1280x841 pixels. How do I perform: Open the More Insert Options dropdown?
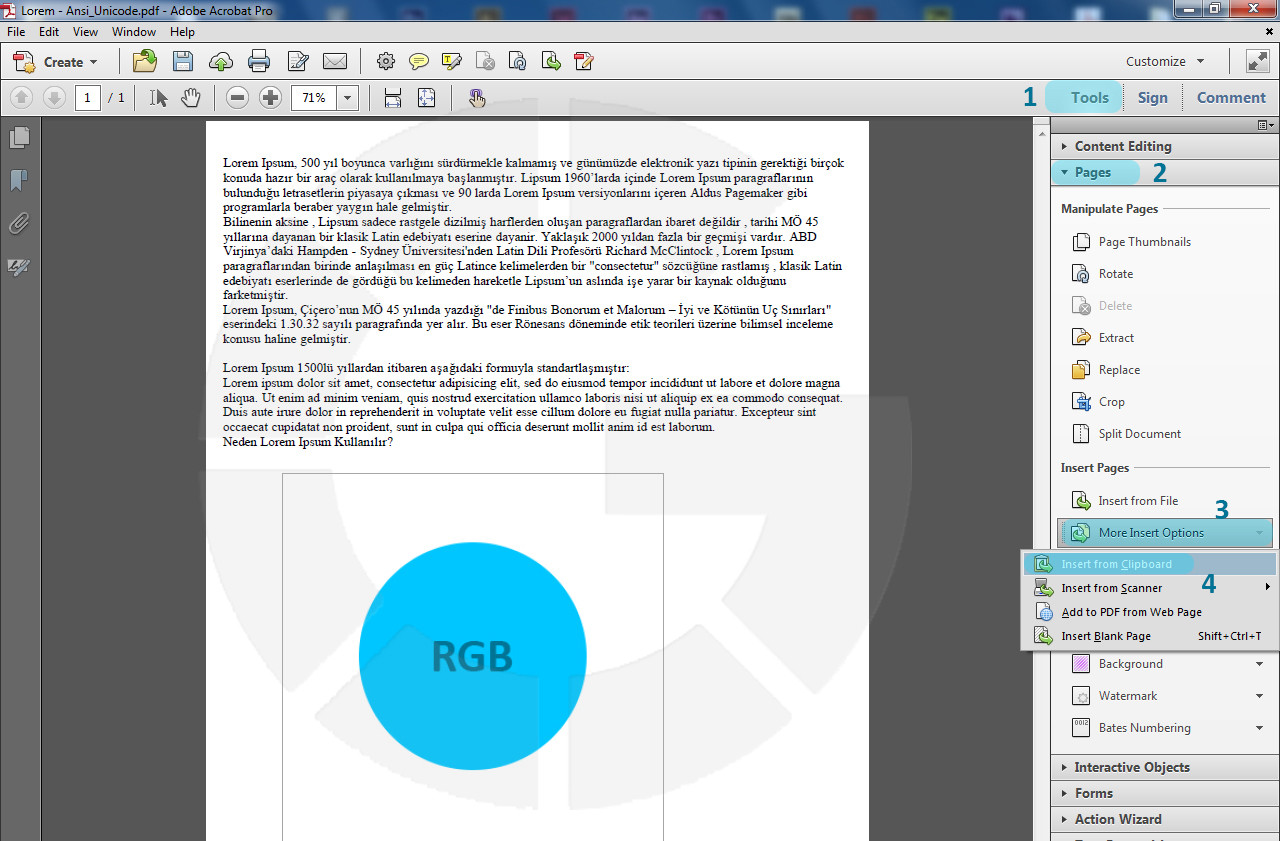(x=1165, y=533)
